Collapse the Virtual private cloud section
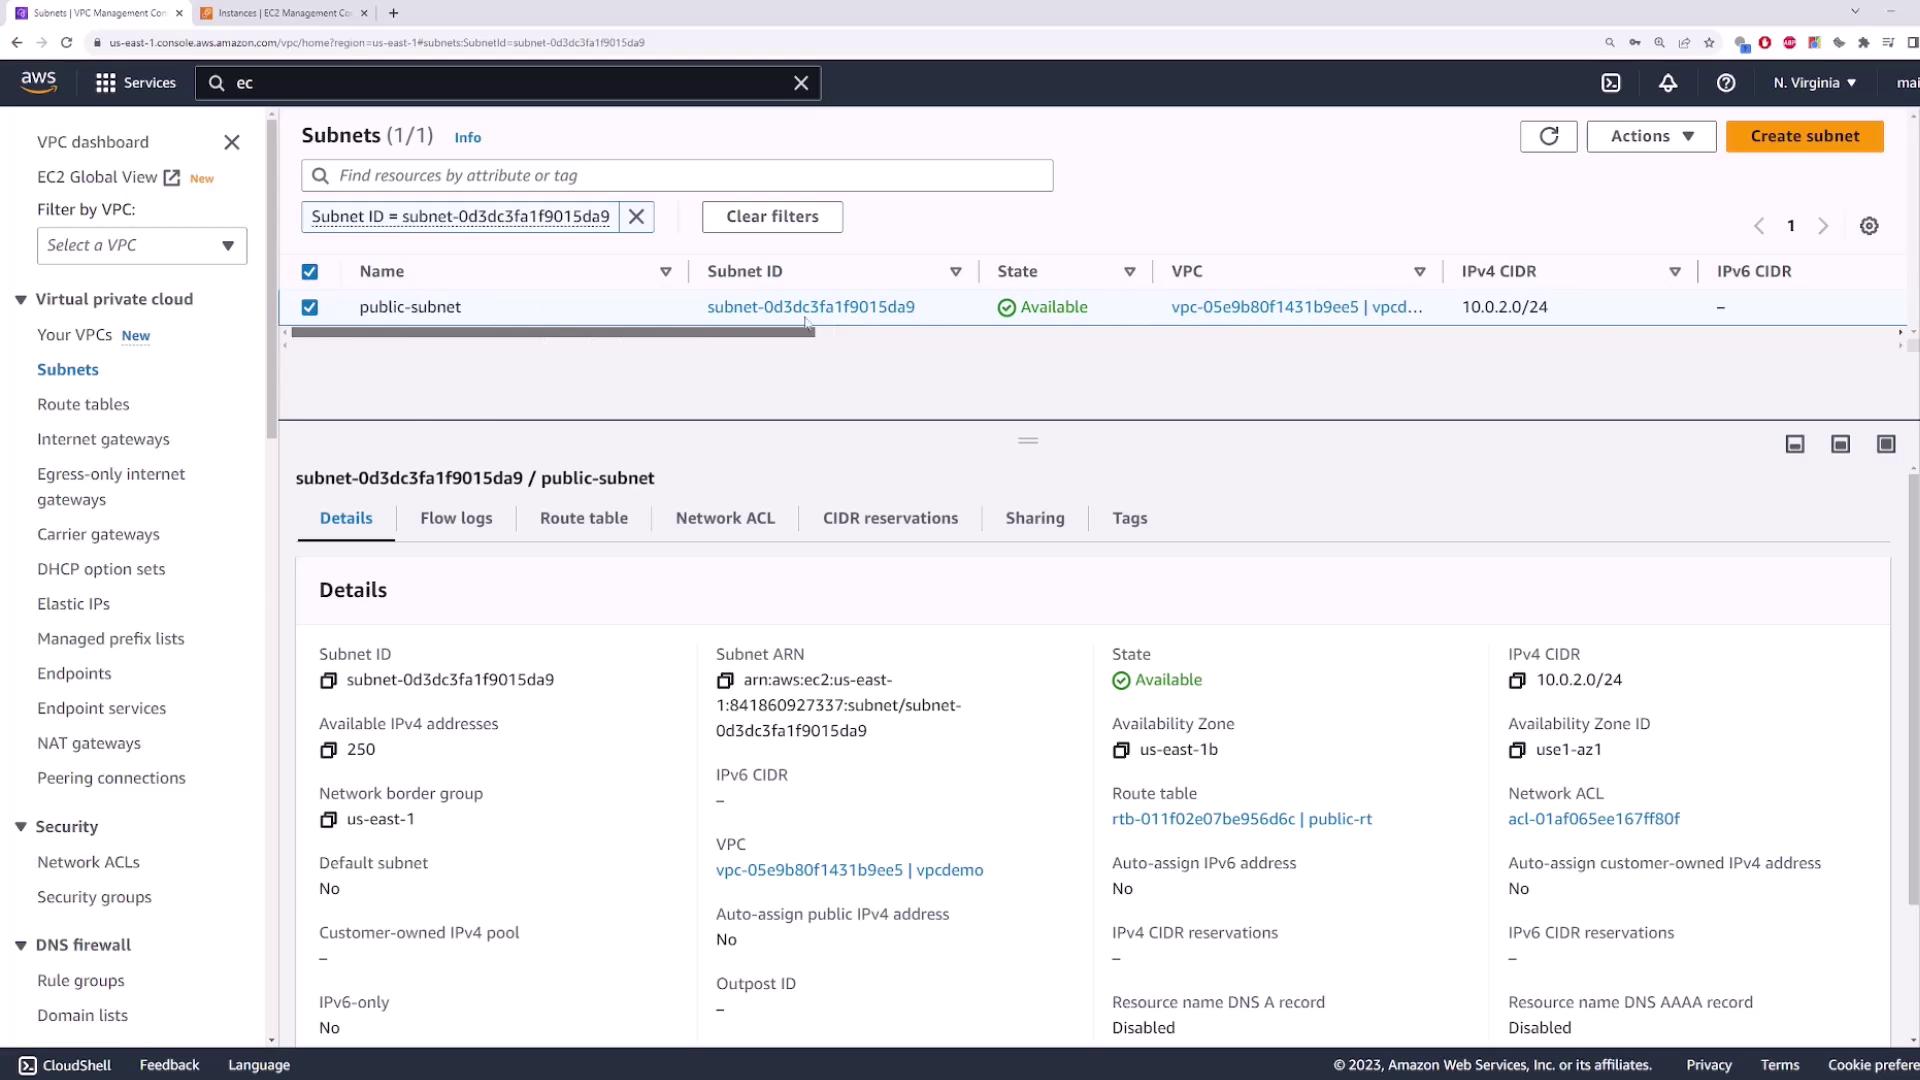The height and width of the screenshot is (1080, 1920). click(21, 300)
